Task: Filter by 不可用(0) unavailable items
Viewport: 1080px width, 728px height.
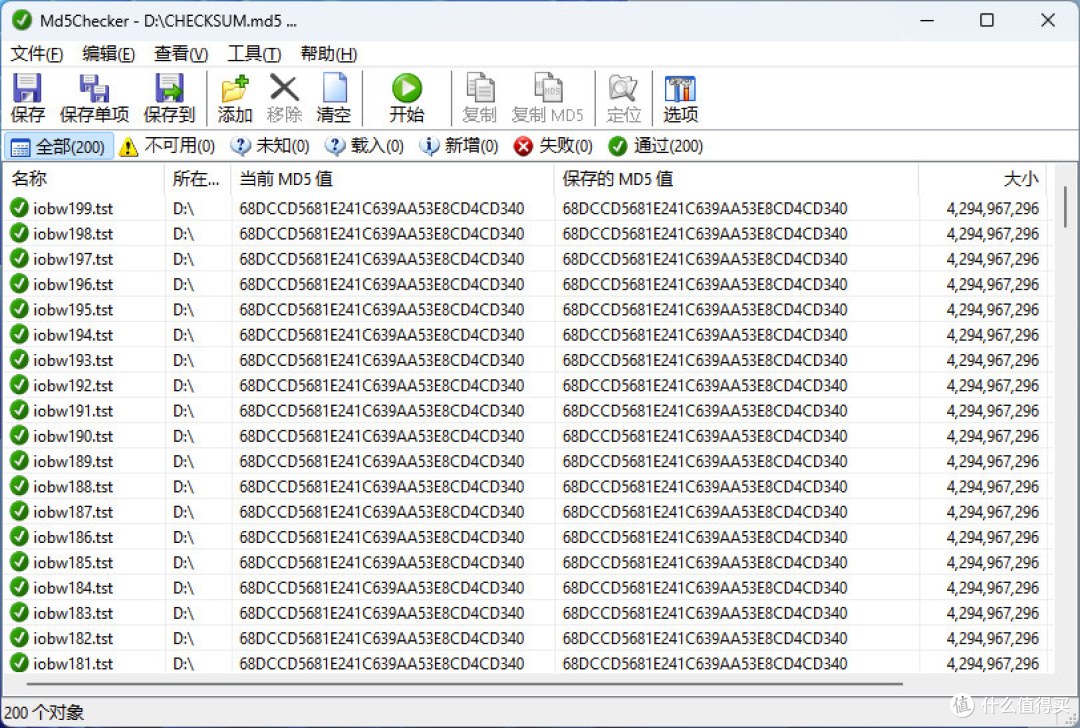Action: 167,146
